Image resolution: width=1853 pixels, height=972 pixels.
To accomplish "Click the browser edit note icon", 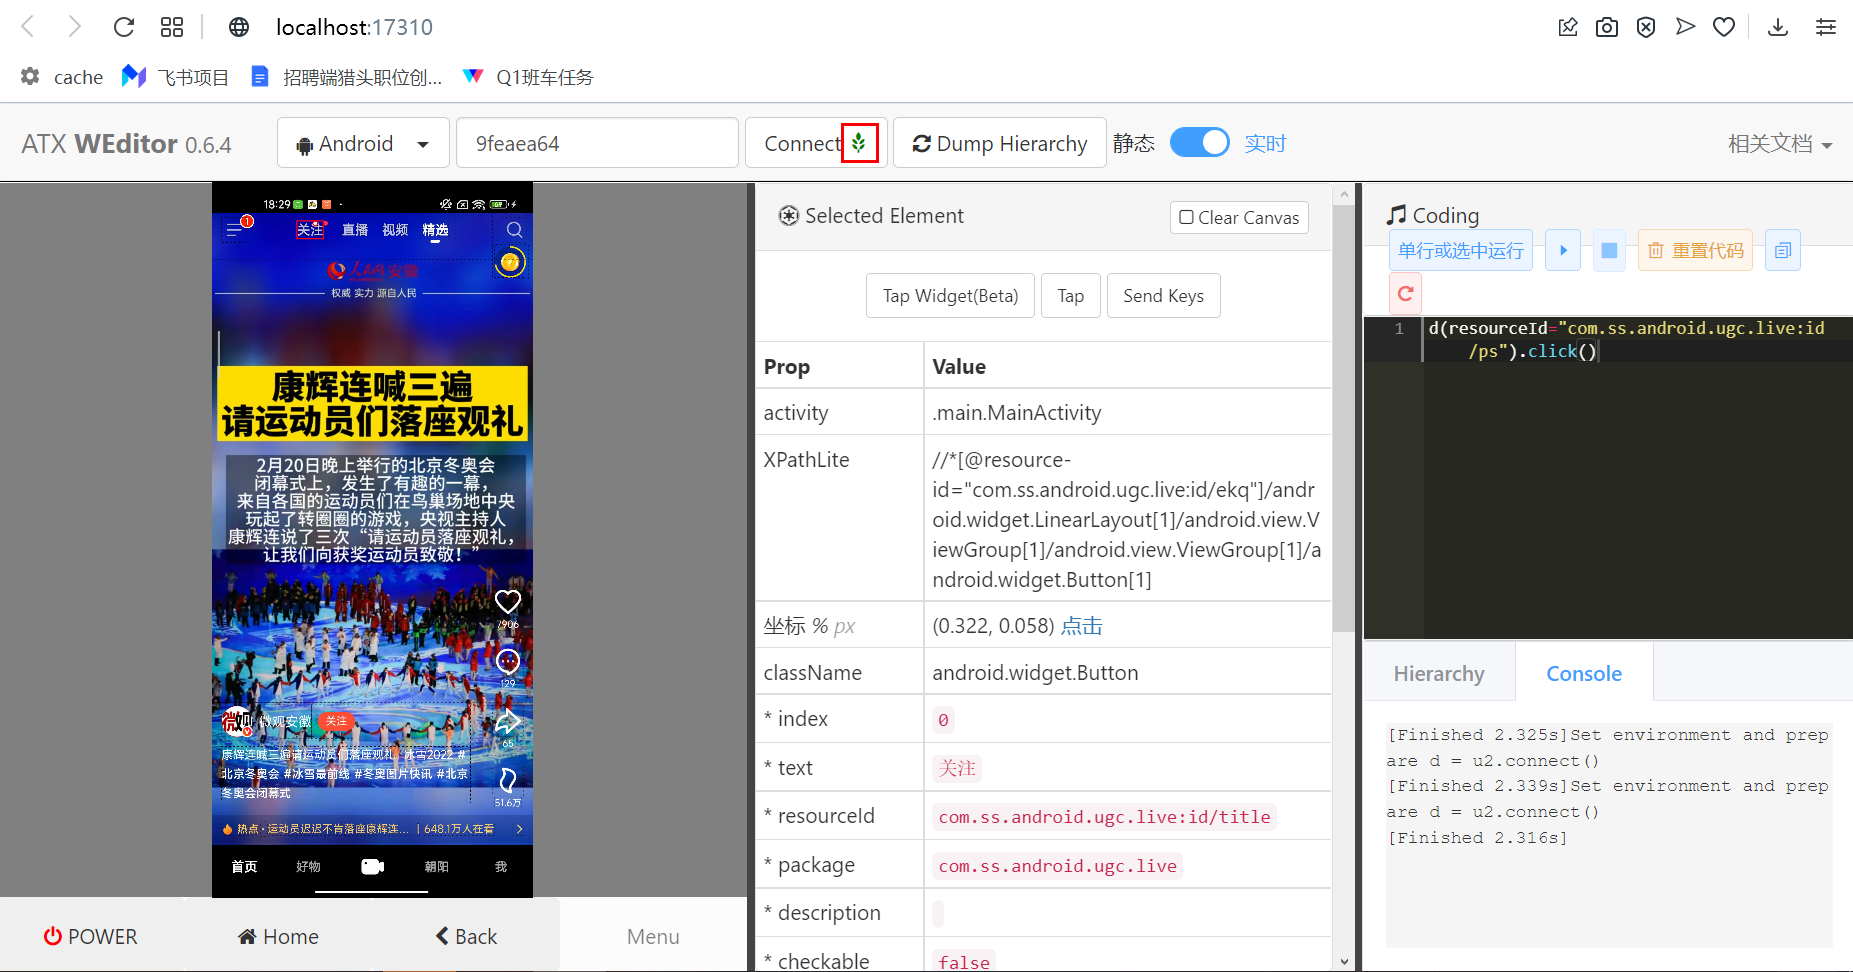I will point(1568,27).
